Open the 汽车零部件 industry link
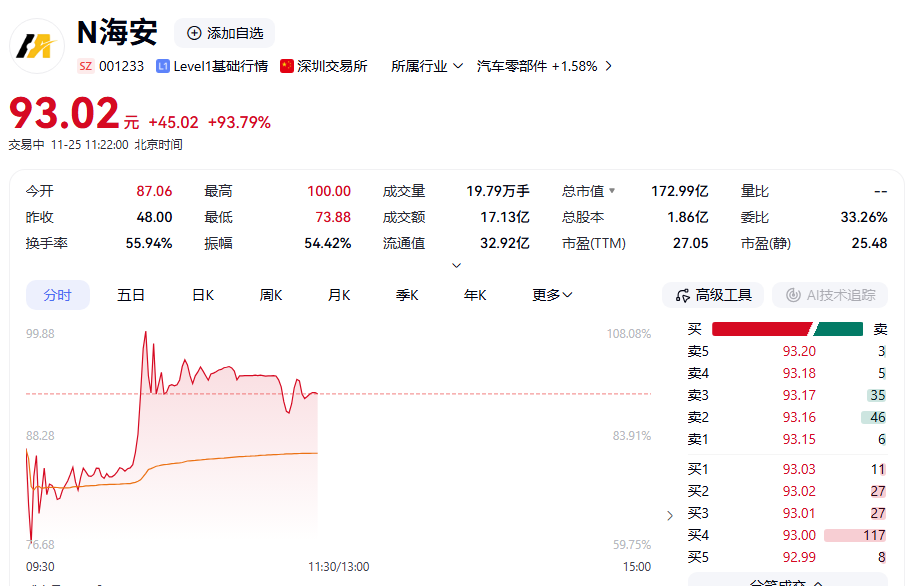 (x=539, y=65)
